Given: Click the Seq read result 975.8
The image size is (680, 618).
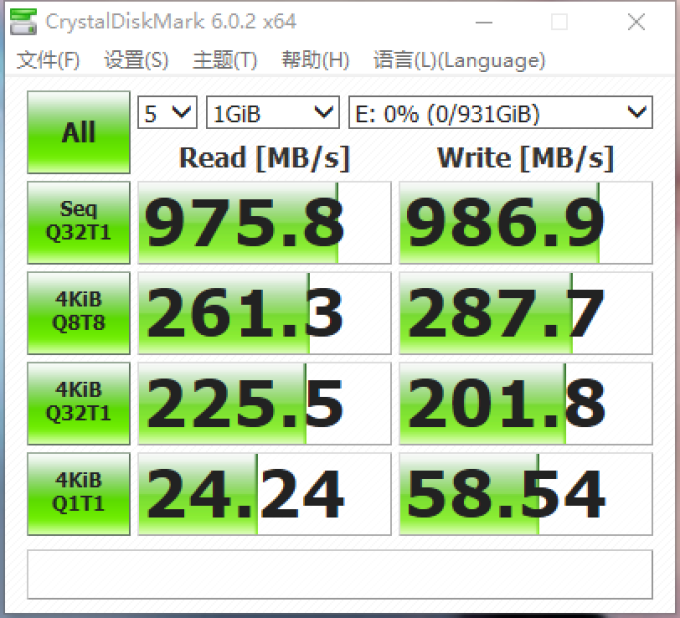Looking at the screenshot, I should coord(265,222).
